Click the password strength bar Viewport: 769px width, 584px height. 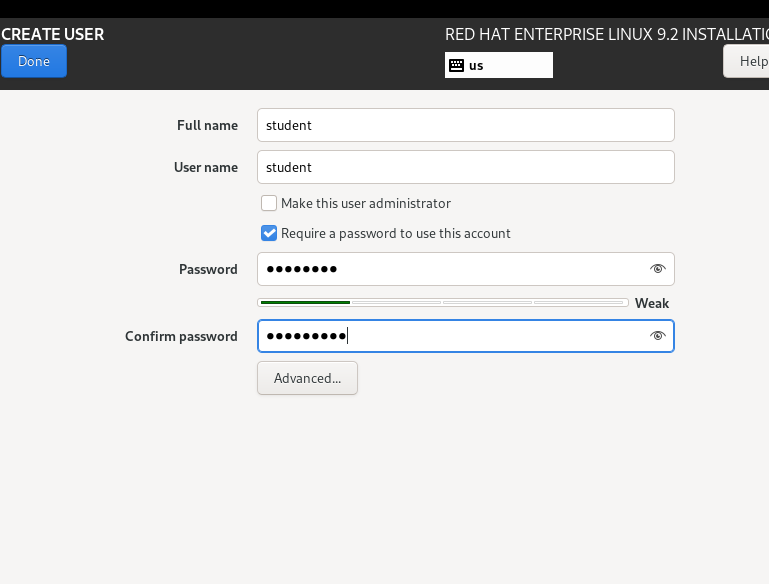click(443, 303)
